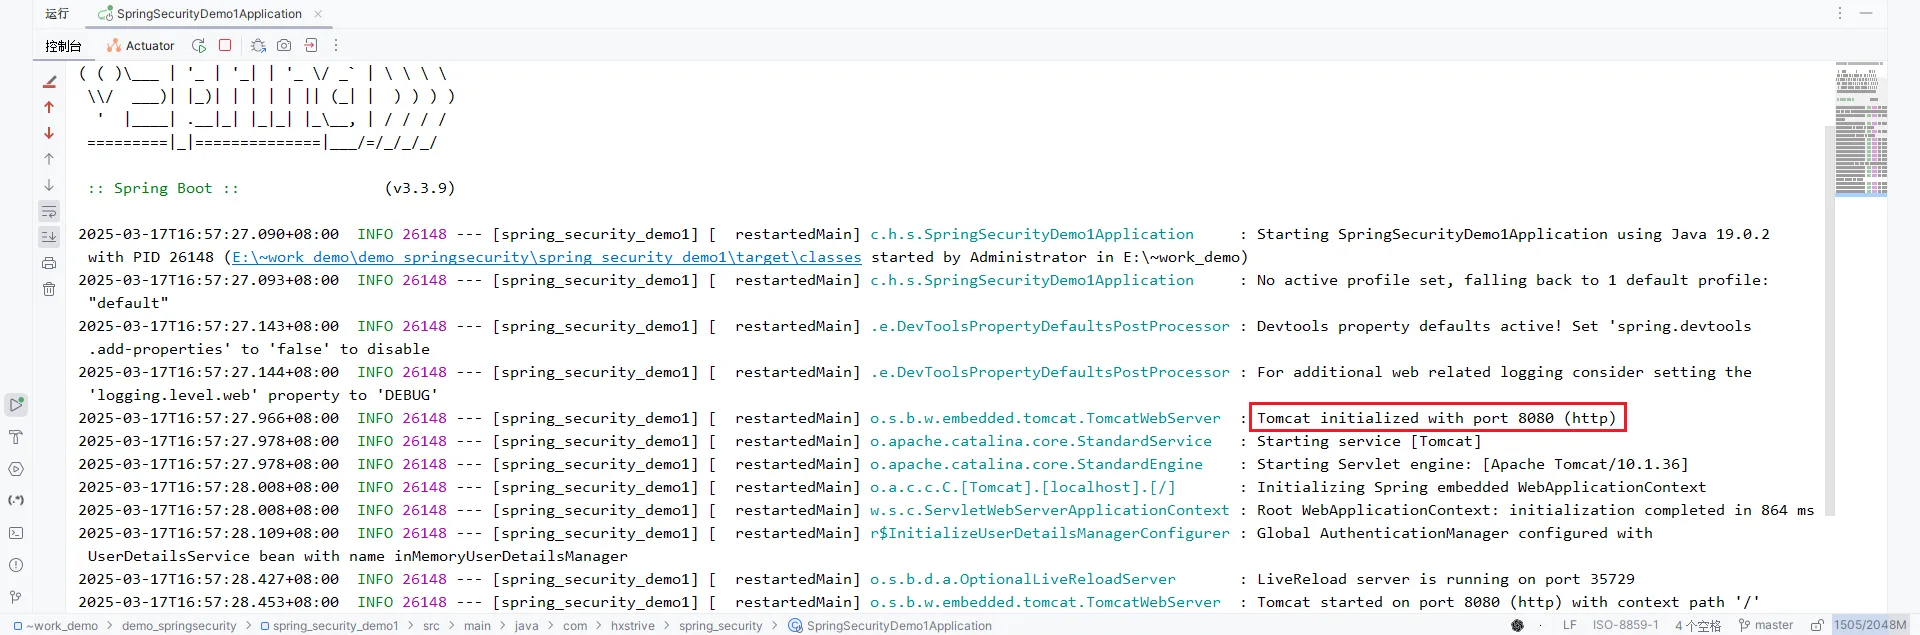The height and width of the screenshot is (635, 1920).
Task: Click spring_security breadcrumb segment
Action: 720,626
